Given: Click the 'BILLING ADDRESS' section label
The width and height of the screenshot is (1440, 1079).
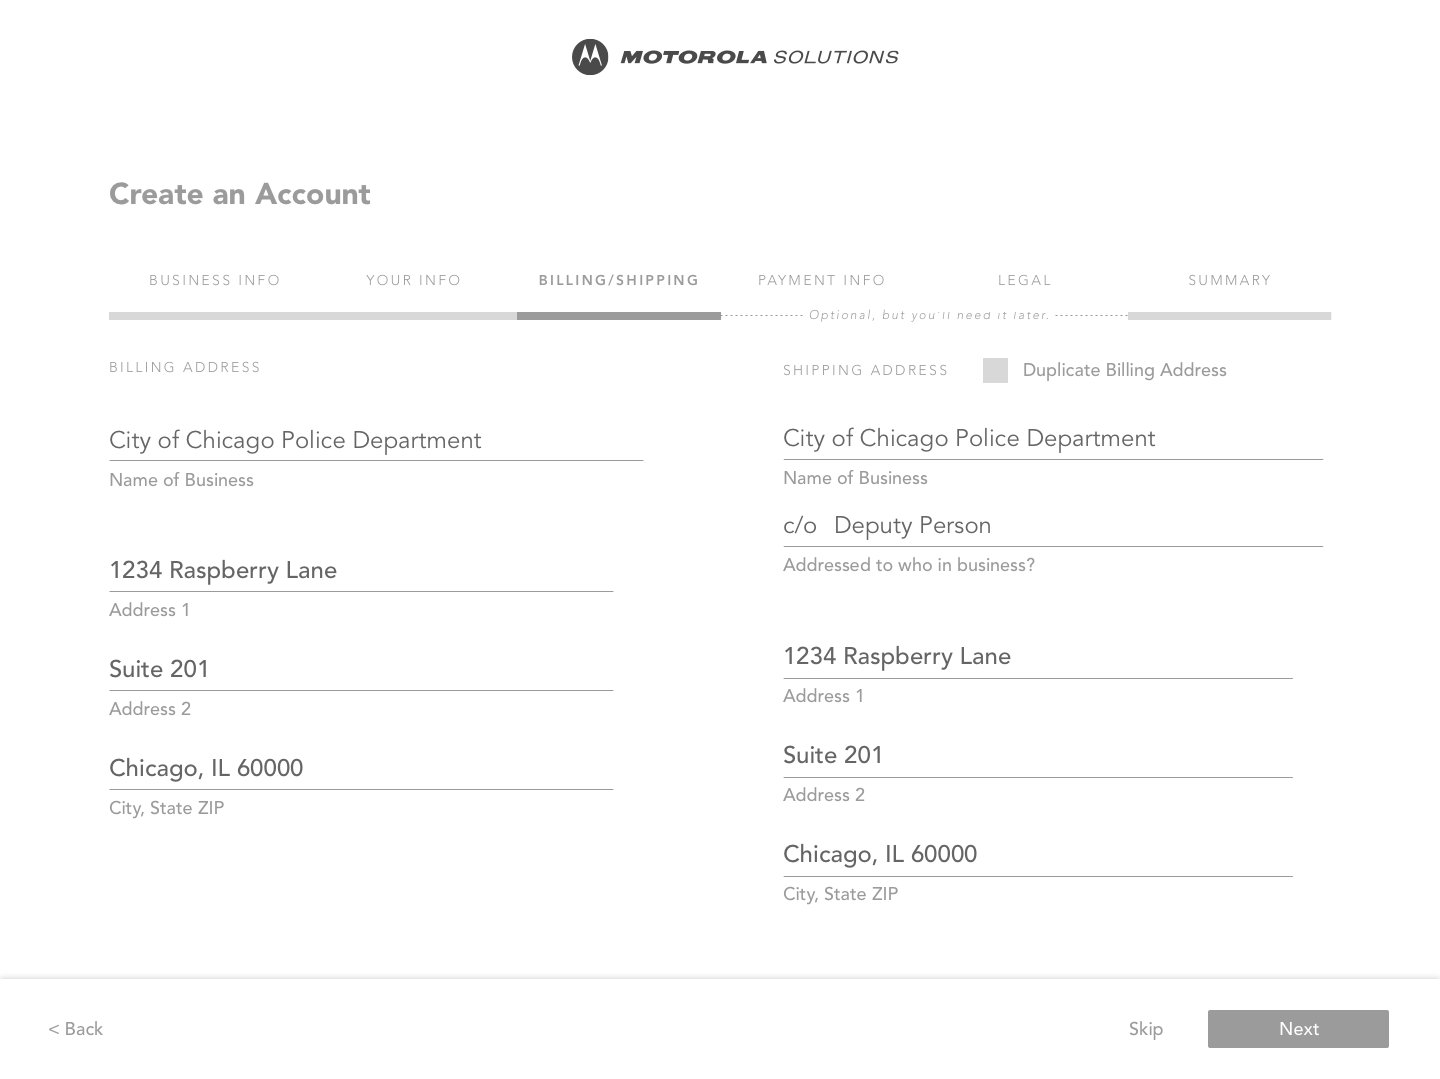Looking at the screenshot, I should point(185,367).
